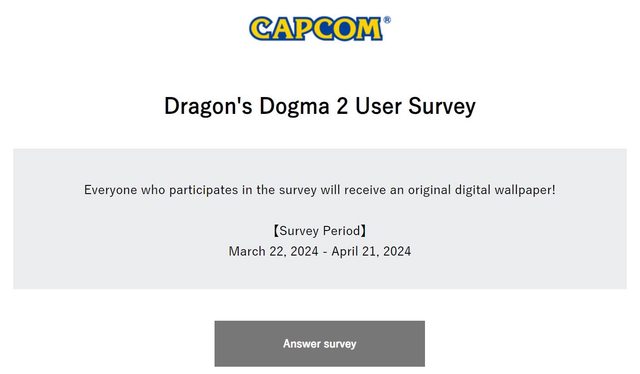Image resolution: width=640 pixels, height=374 pixels.
Task: Click the words "original digital wallpaper!"
Action: coord(482,190)
